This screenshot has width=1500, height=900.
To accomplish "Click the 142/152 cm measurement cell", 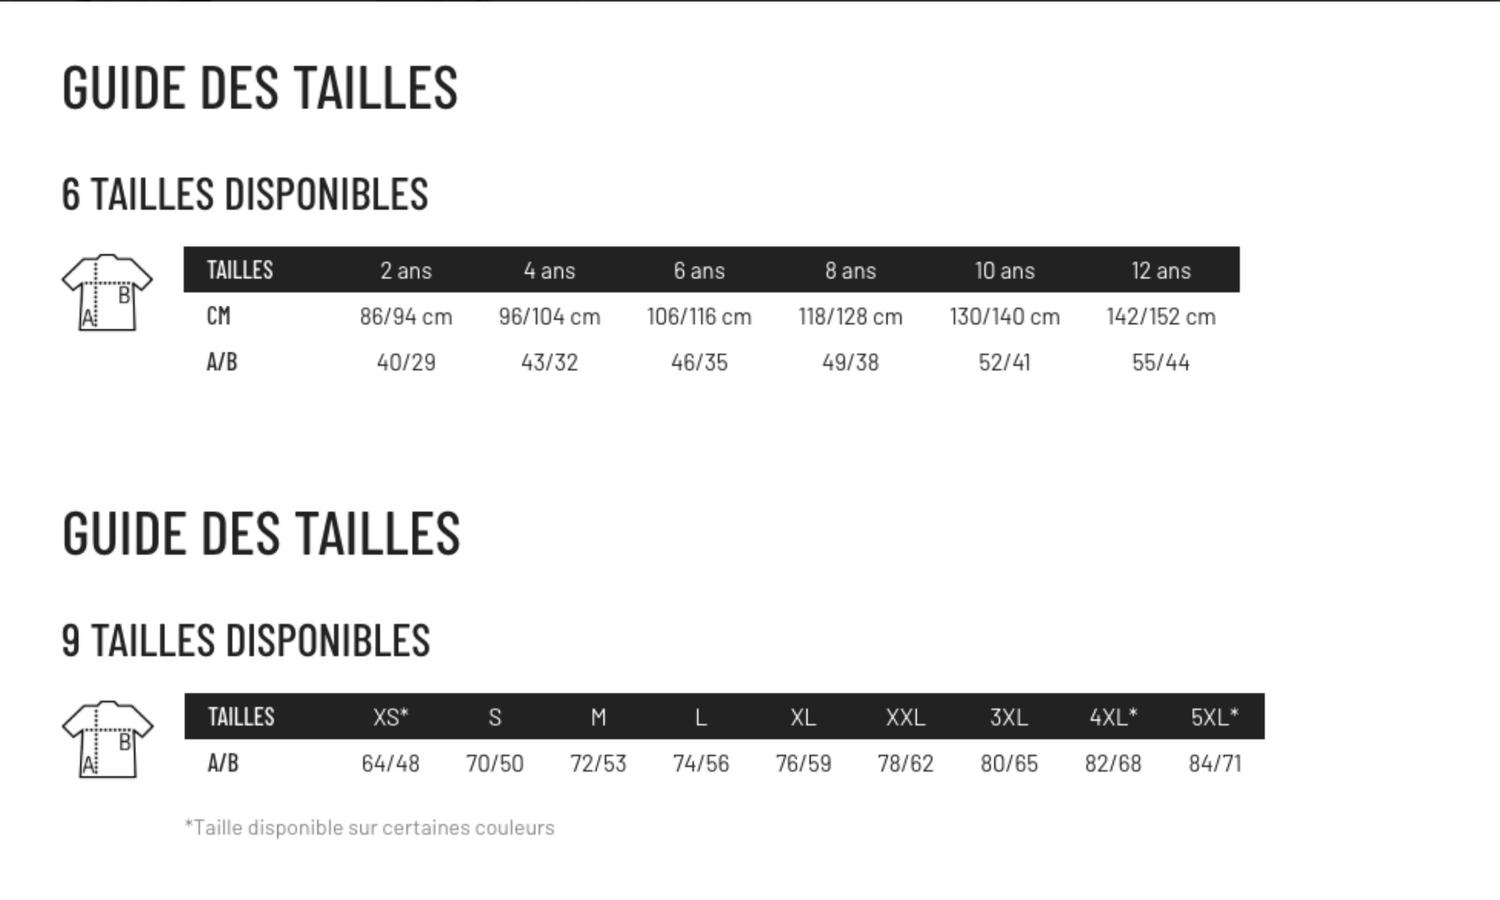I will (x=1161, y=316).
